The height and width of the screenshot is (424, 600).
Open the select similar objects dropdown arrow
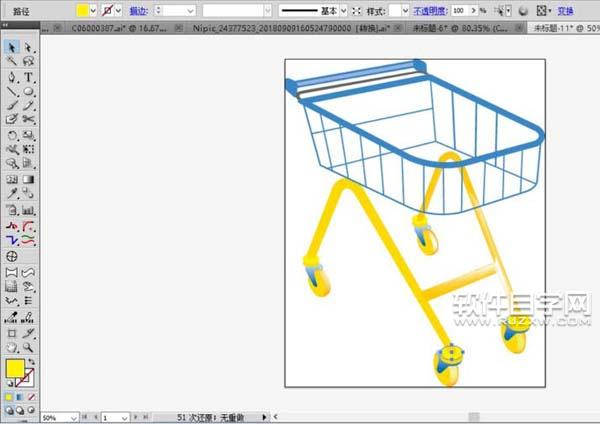click(508, 11)
